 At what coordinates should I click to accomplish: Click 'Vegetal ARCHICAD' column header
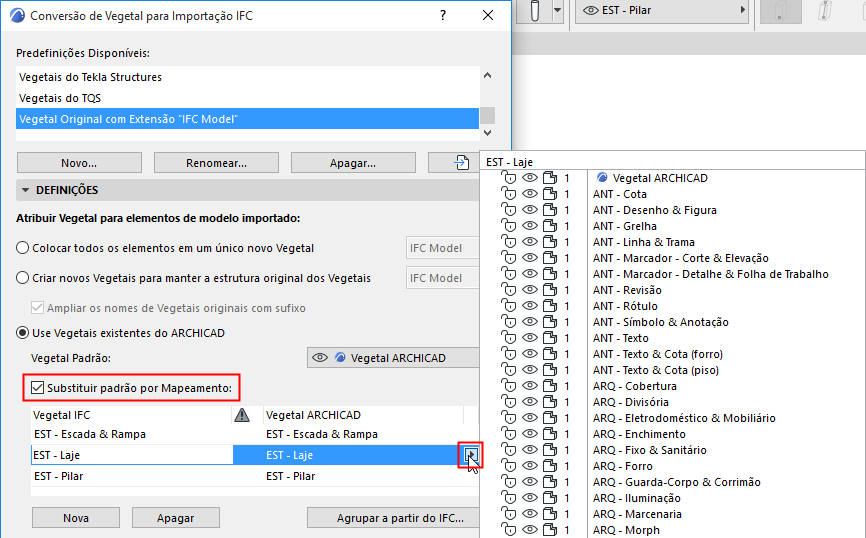click(363, 415)
